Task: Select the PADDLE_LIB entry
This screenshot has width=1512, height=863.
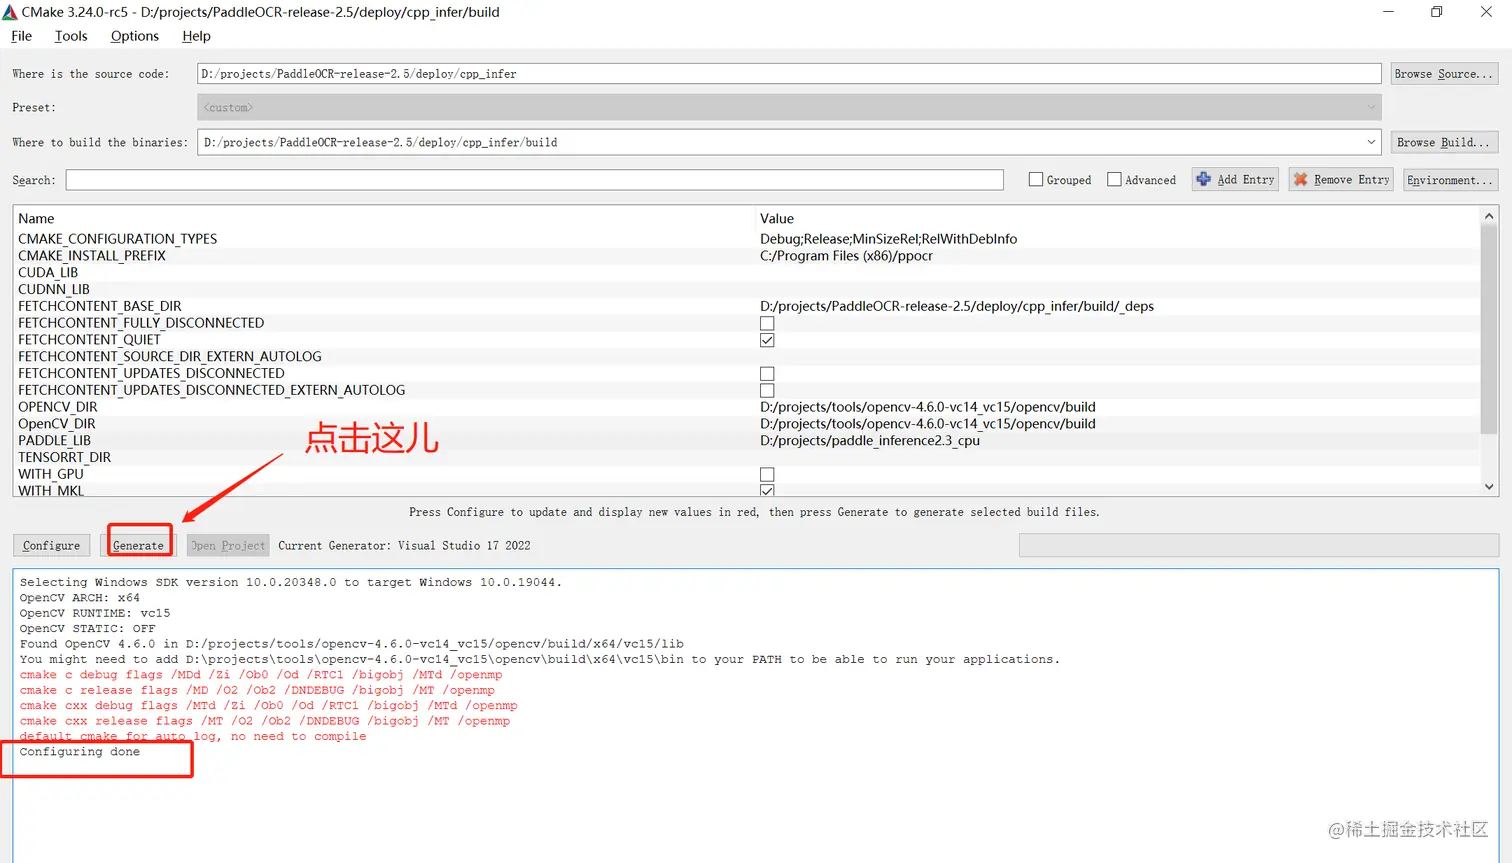Action: (54, 441)
